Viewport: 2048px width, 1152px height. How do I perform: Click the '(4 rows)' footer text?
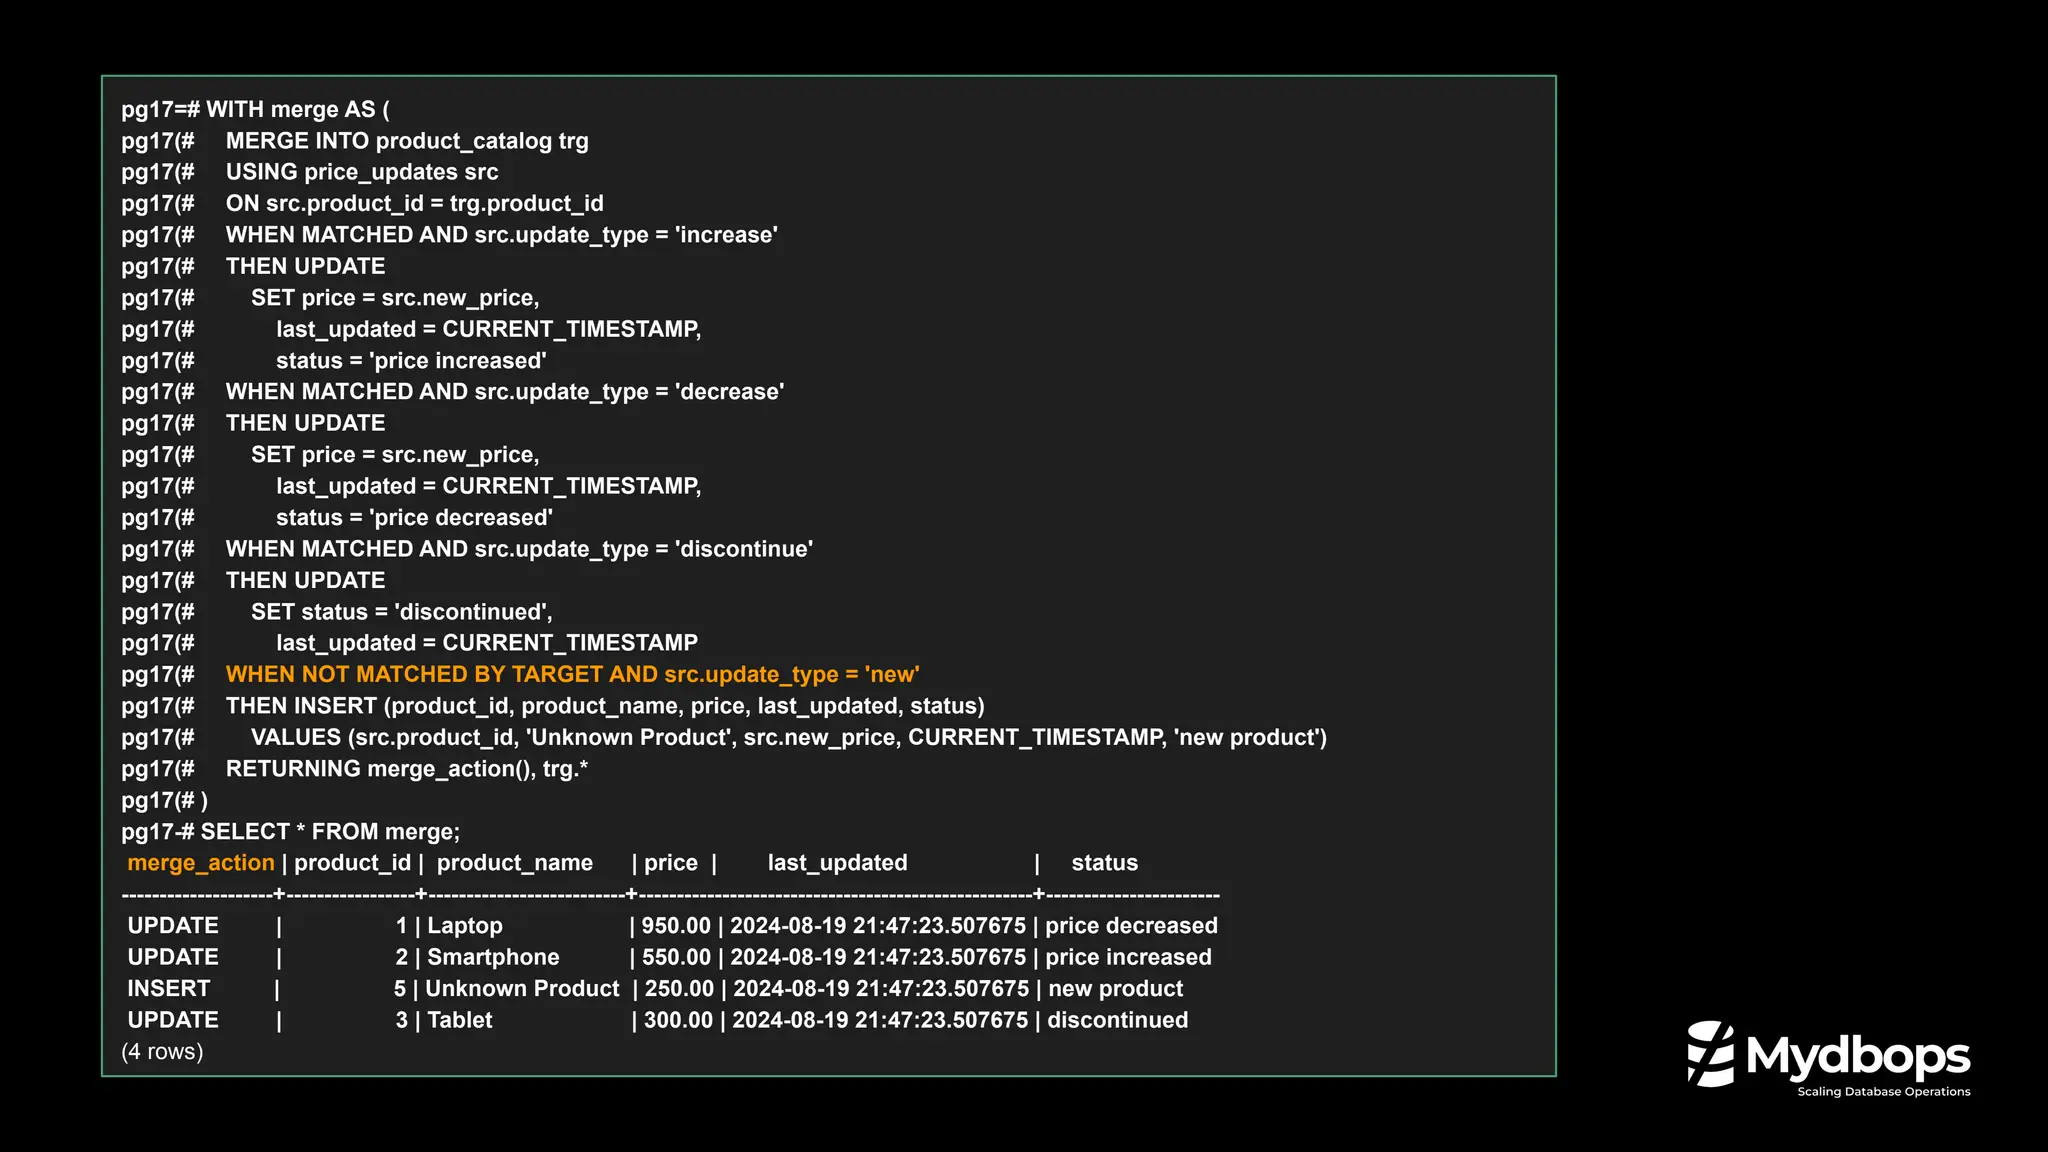(162, 1052)
